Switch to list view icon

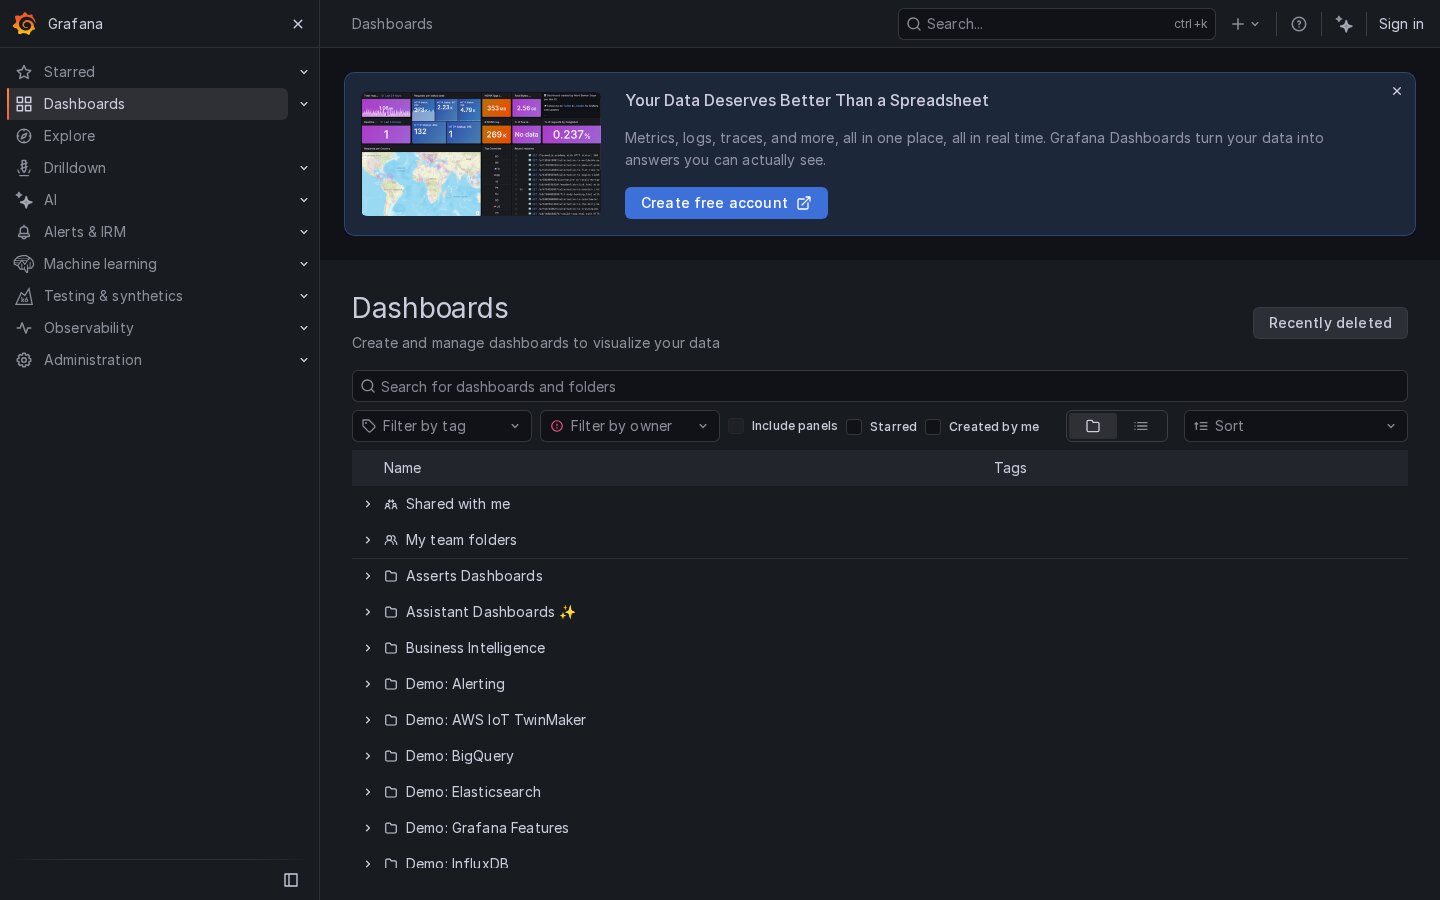point(1141,426)
